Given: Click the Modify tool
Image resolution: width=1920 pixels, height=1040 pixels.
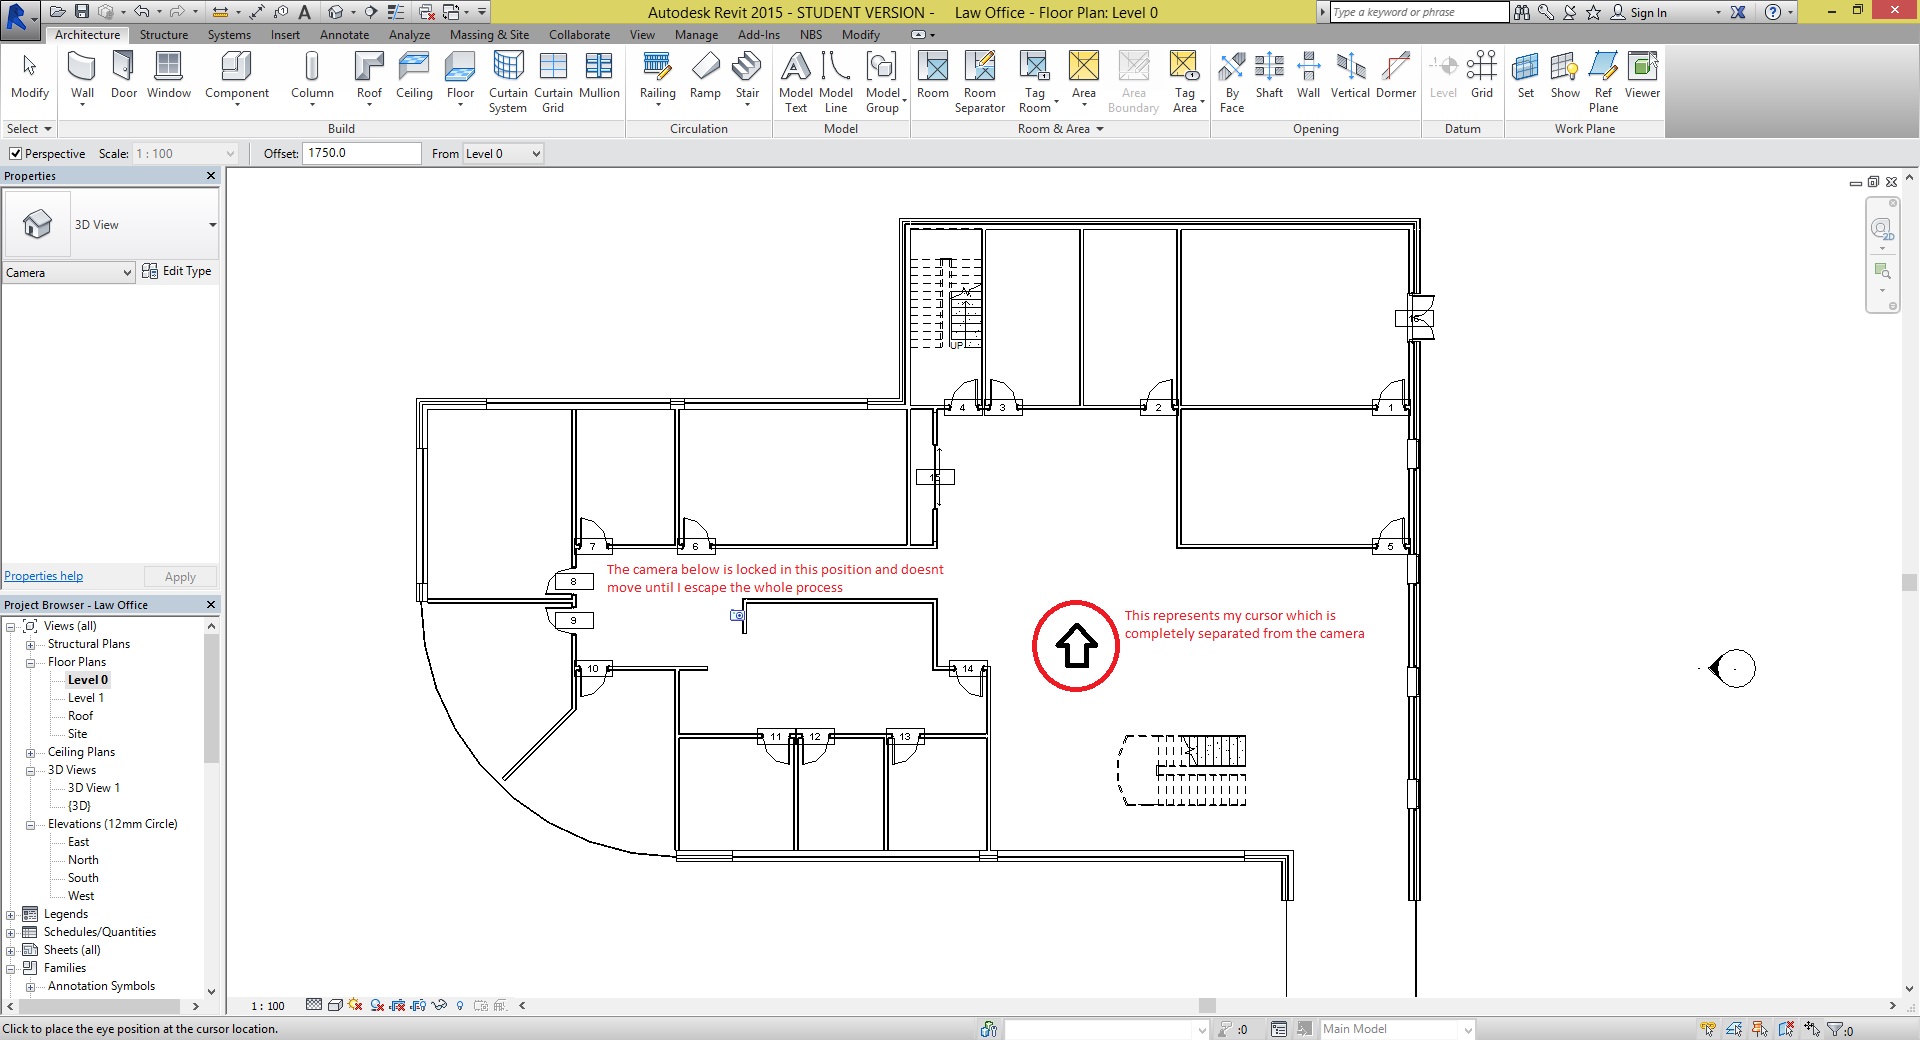Looking at the screenshot, I should [30, 76].
